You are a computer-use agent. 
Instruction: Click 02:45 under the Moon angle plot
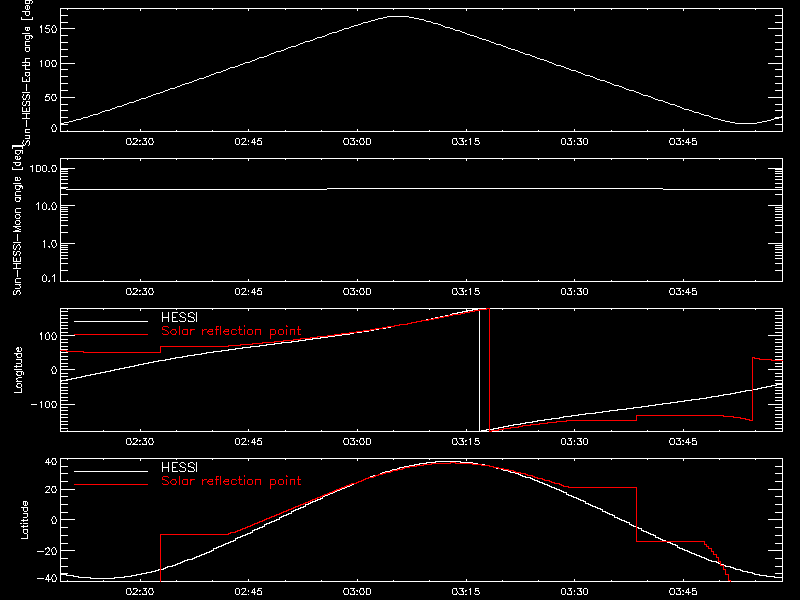(248, 291)
